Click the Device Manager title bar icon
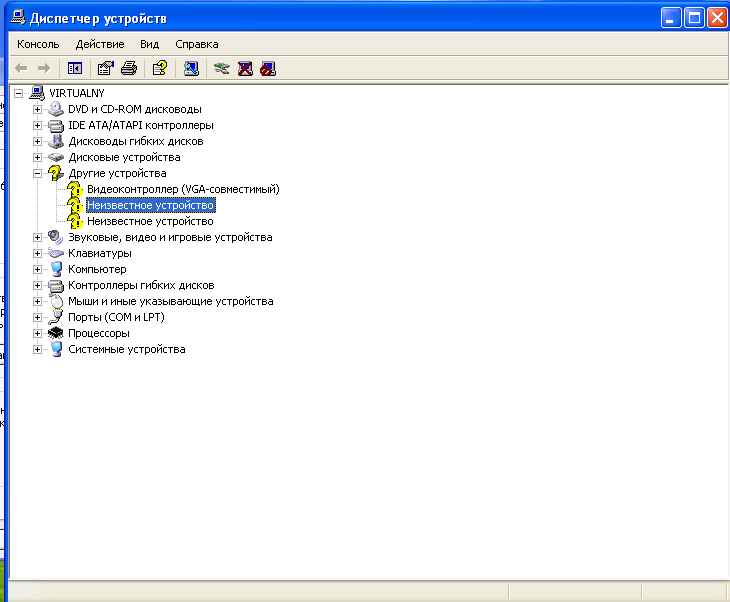 click(x=18, y=17)
